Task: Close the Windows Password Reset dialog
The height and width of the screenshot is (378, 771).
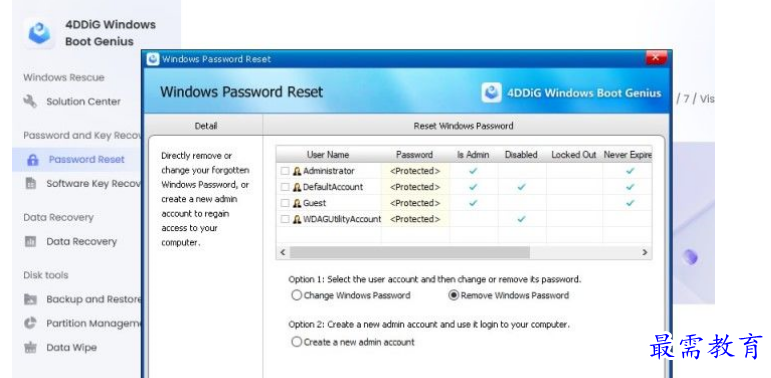Action: tap(655, 58)
